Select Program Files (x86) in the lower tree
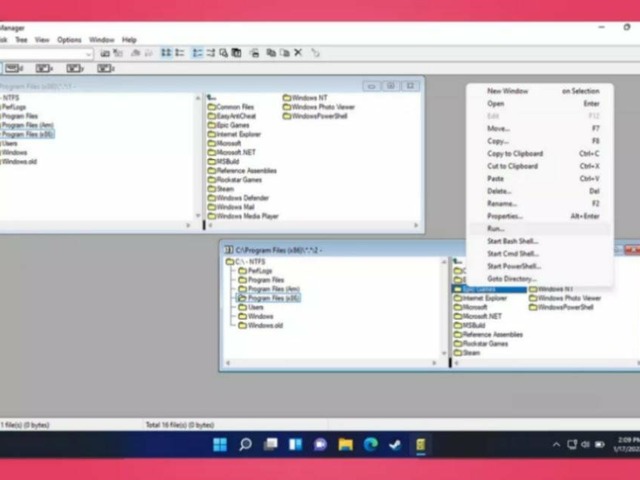Viewport: 640px width, 480px height. [x=274, y=298]
